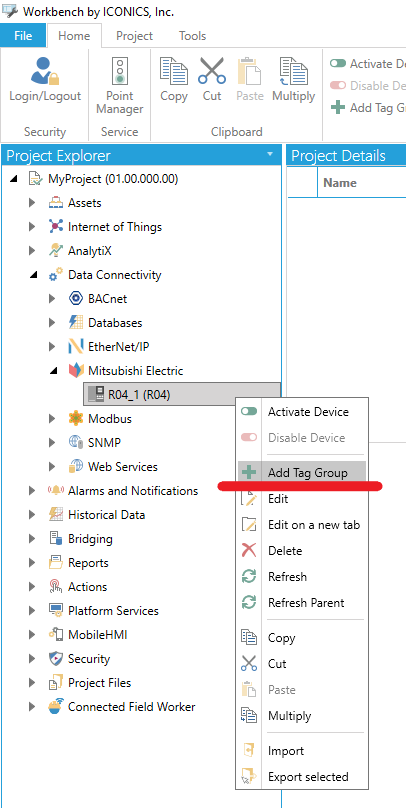Choose Multiply from the context menu
406x808 pixels.
tap(302, 716)
